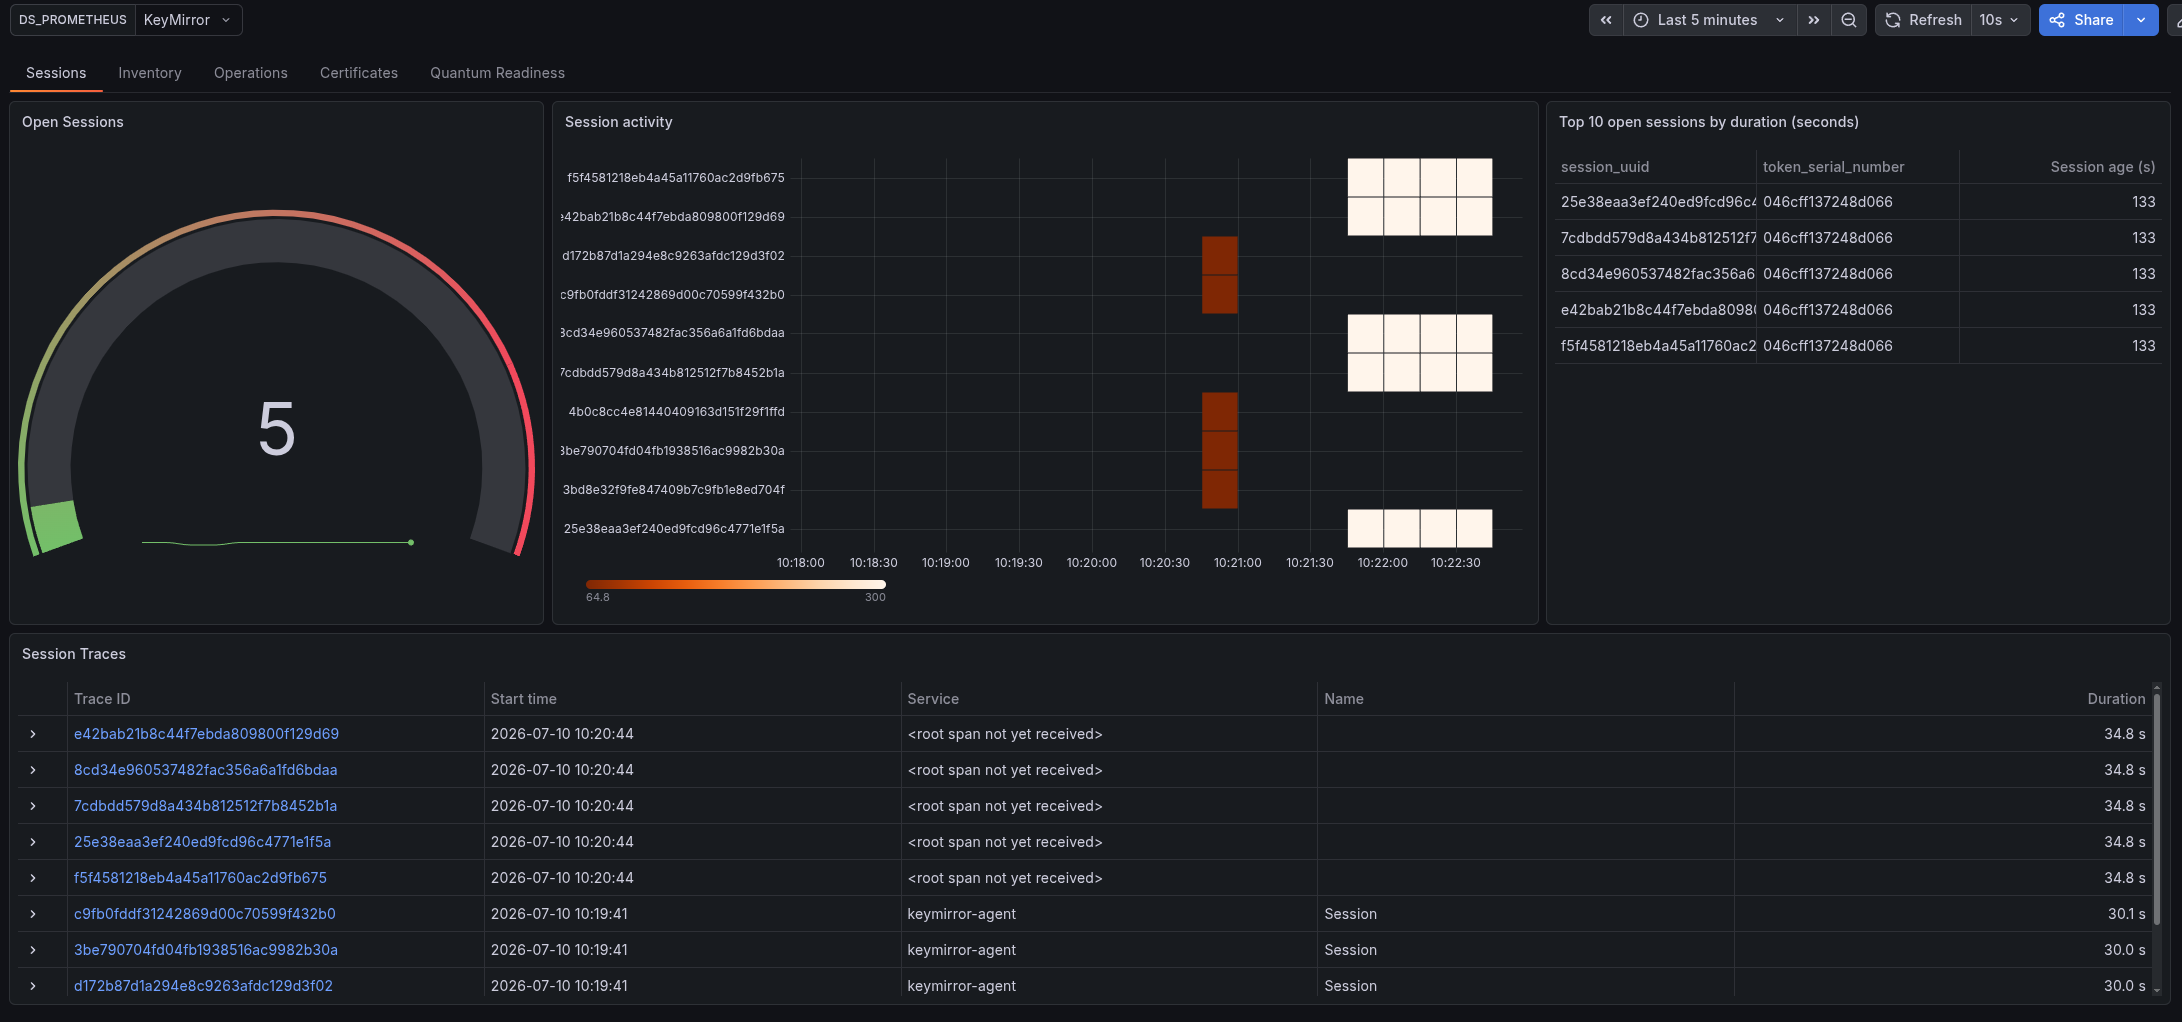Open the 10s refresh interval dropdown
The height and width of the screenshot is (1022, 2182).
point(1999,20)
